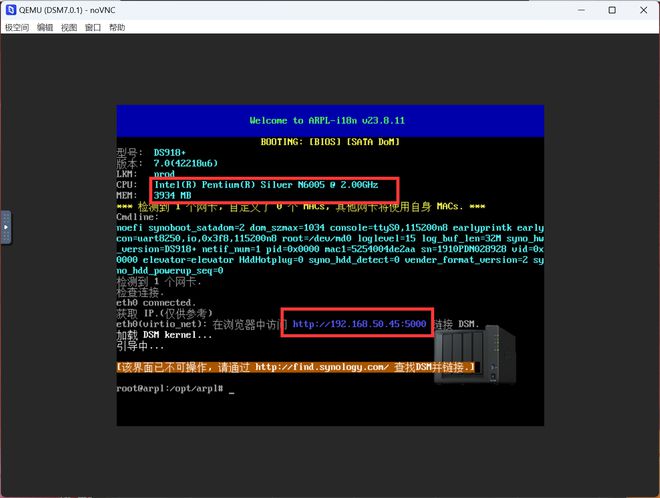Screen dimensions: 660x498
Task: Click the QEMU app icon in title bar
Action: (11, 10)
